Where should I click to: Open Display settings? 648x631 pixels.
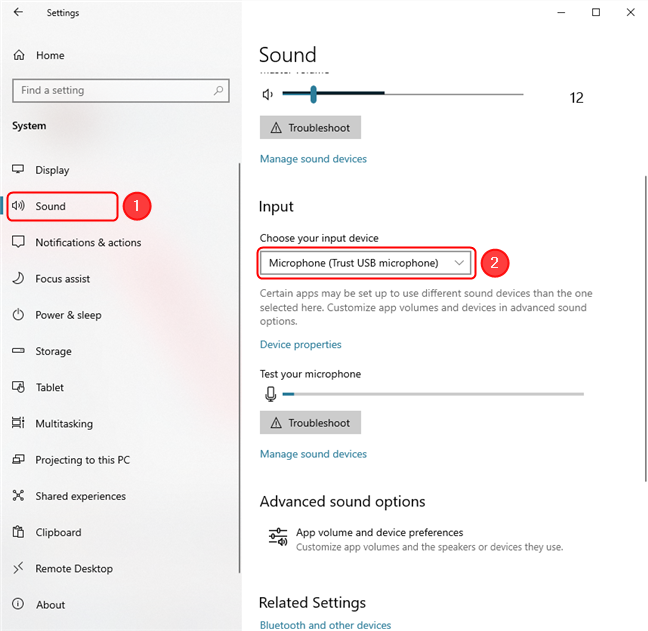[x=52, y=170]
